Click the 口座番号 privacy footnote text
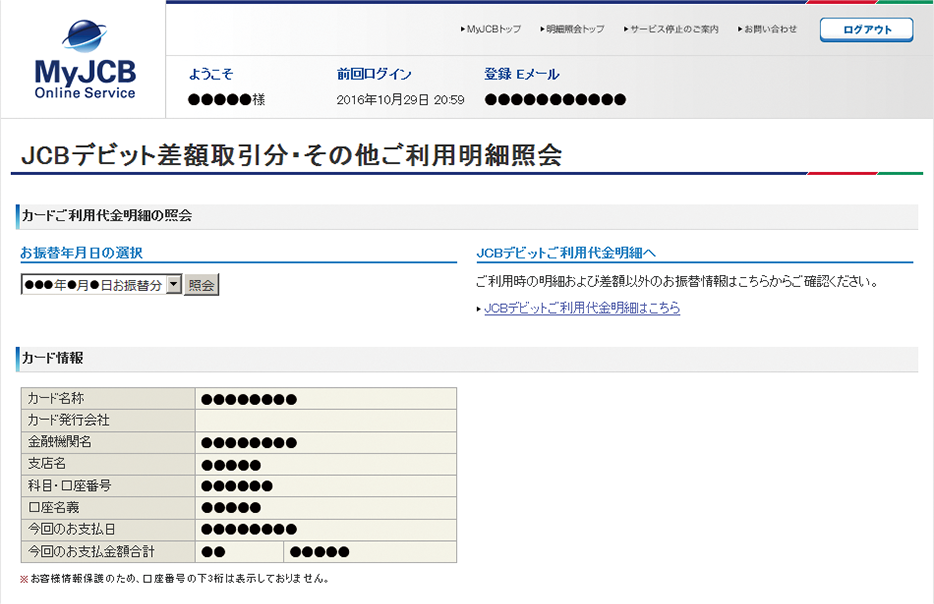The width and height of the screenshot is (934, 604). pos(175,578)
